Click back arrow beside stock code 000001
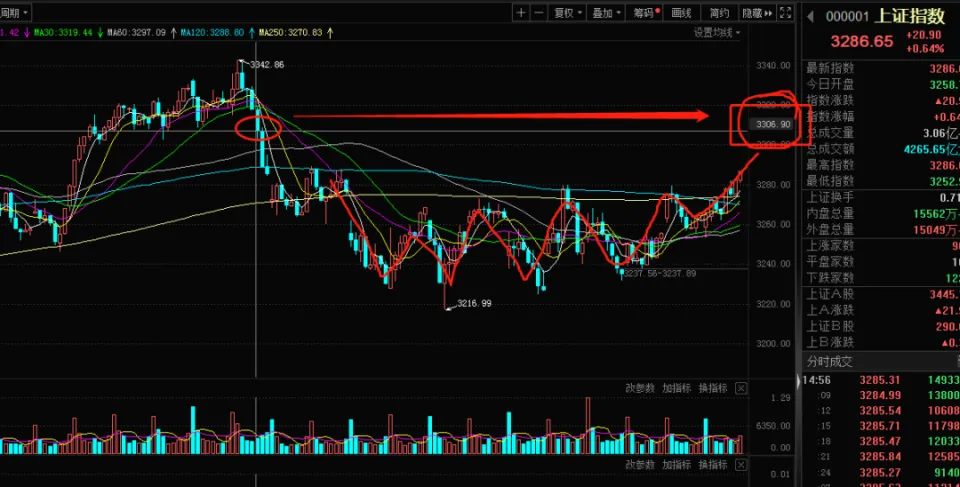The height and width of the screenshot is (487, 960). click(x=810, y=16)
